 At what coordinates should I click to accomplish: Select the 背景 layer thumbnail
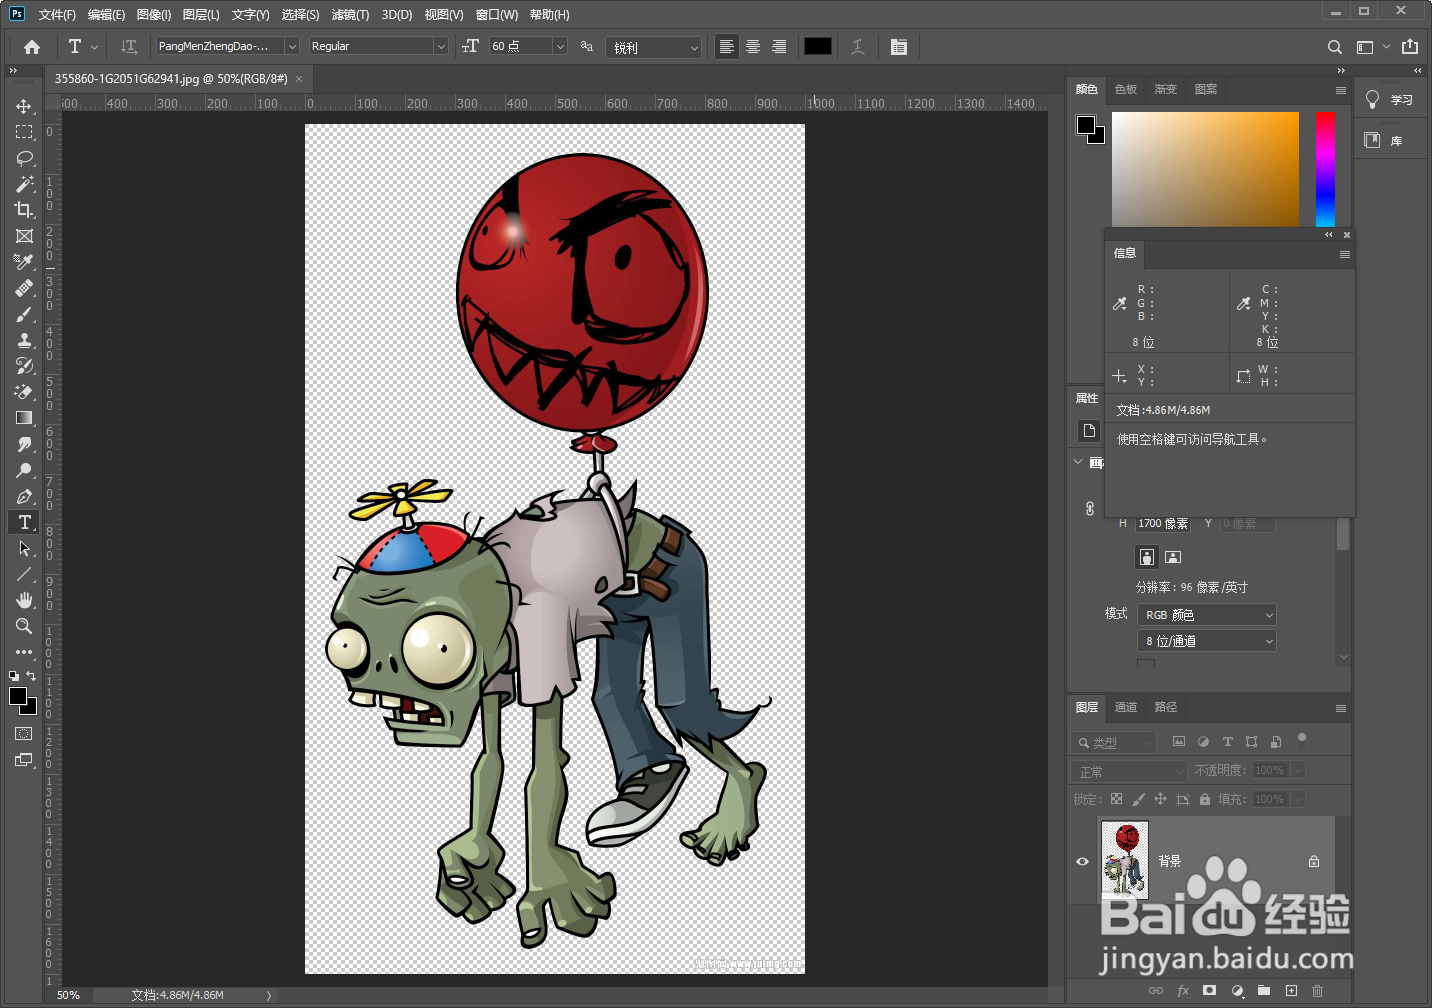(1125, 861)
